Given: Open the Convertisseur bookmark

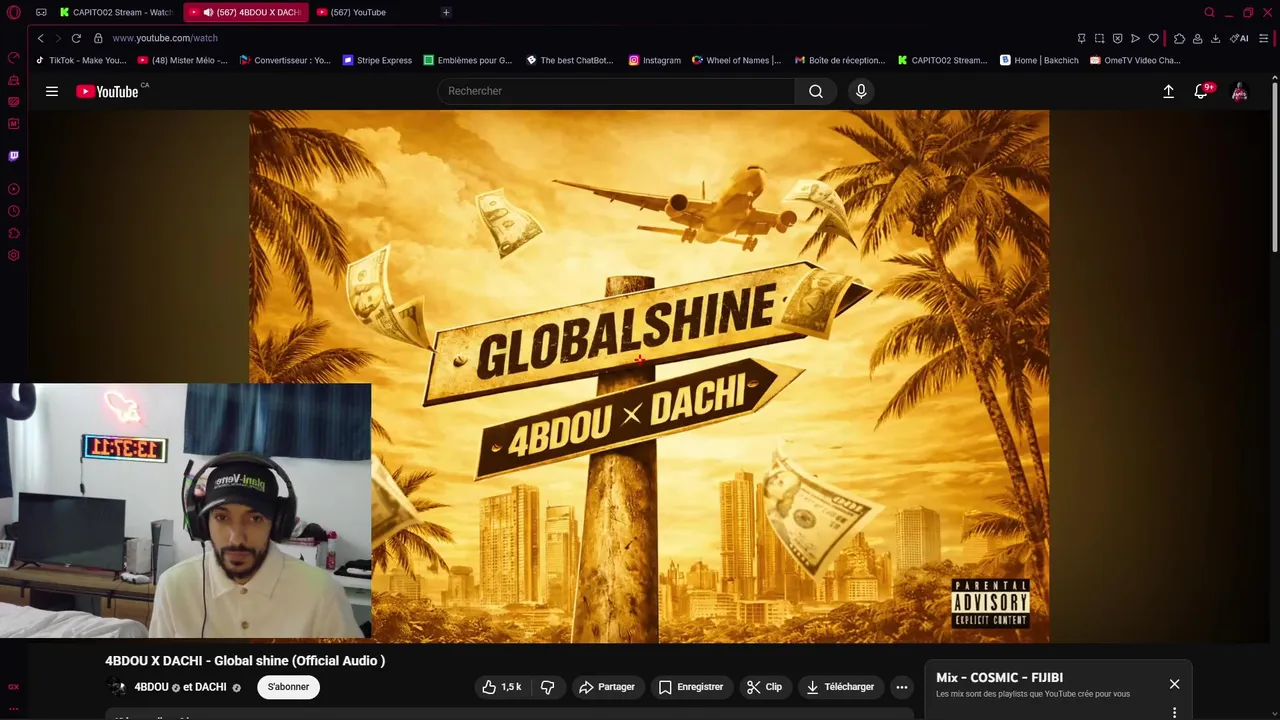Looking at the screenshot, I should 285,60.
